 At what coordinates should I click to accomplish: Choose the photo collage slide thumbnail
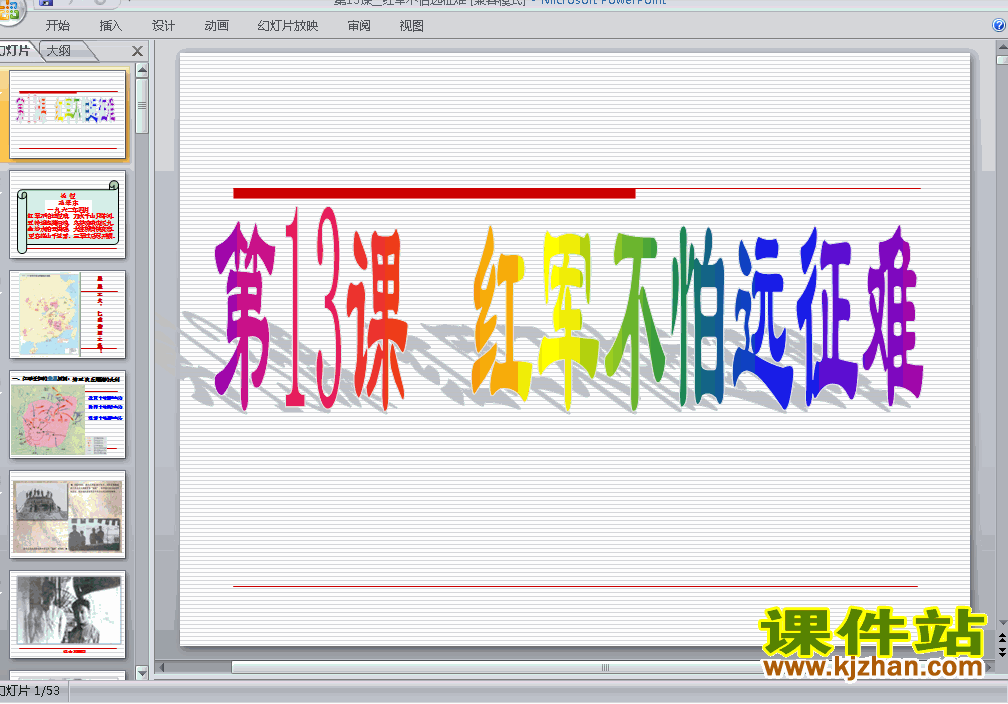[68, 514]
